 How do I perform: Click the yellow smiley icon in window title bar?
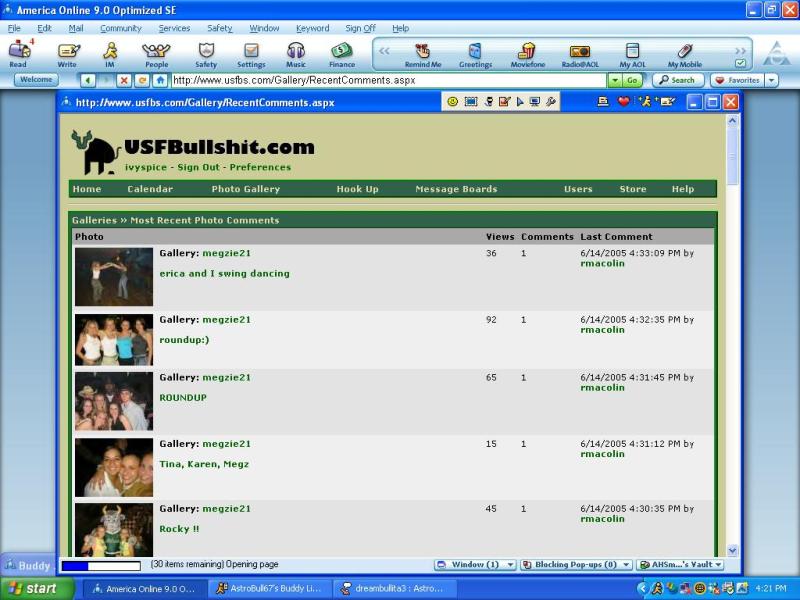pos(452,102)
